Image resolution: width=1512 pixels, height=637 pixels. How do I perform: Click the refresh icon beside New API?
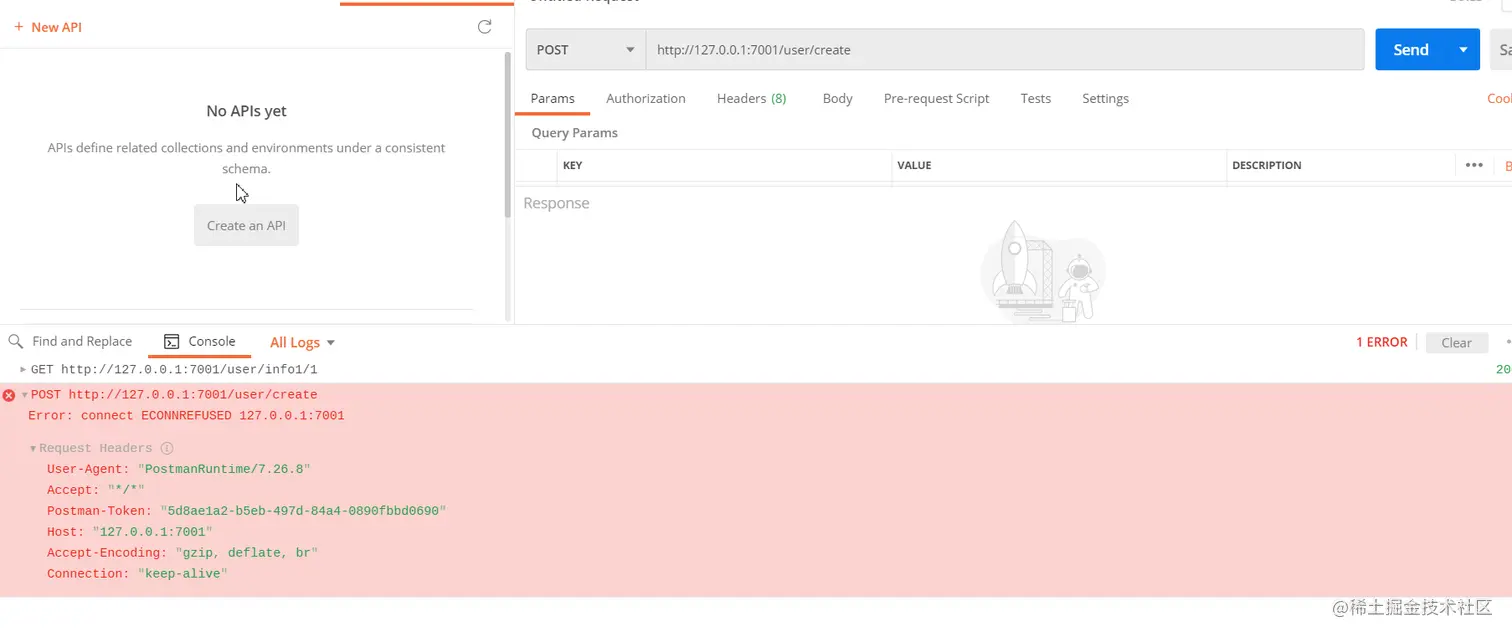point(485,27)
